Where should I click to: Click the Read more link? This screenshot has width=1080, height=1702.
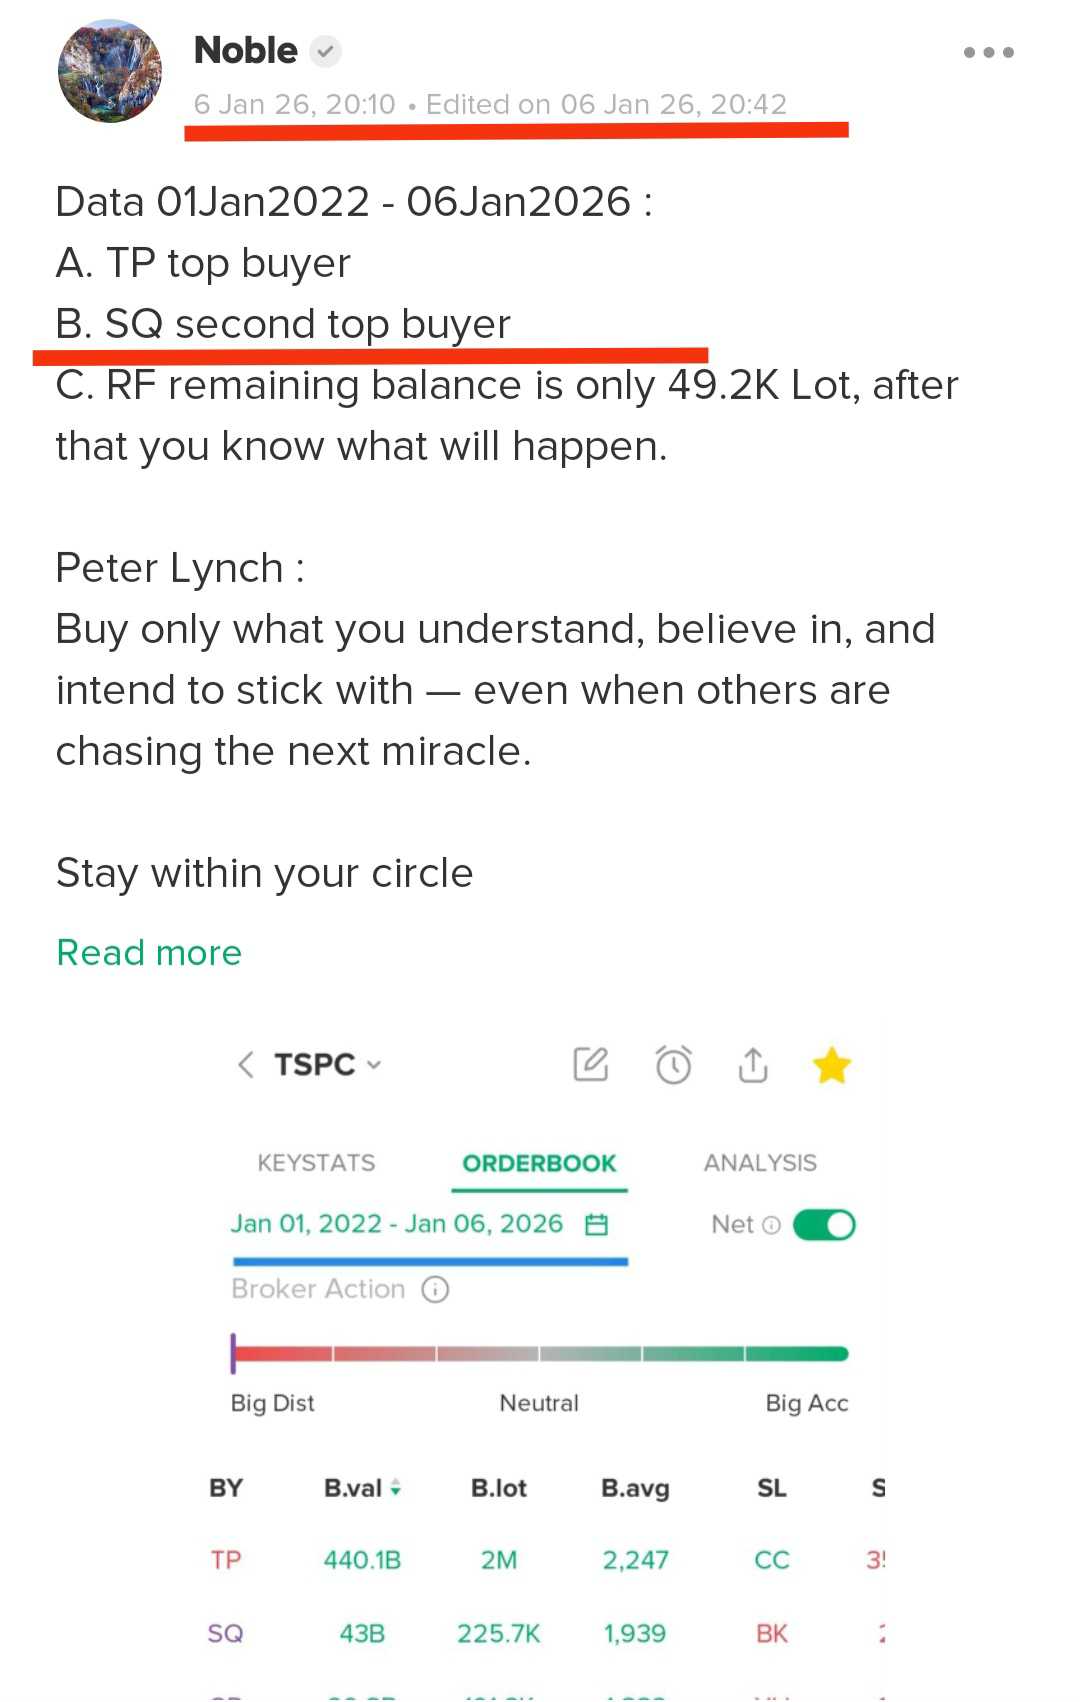coord(149,952)
